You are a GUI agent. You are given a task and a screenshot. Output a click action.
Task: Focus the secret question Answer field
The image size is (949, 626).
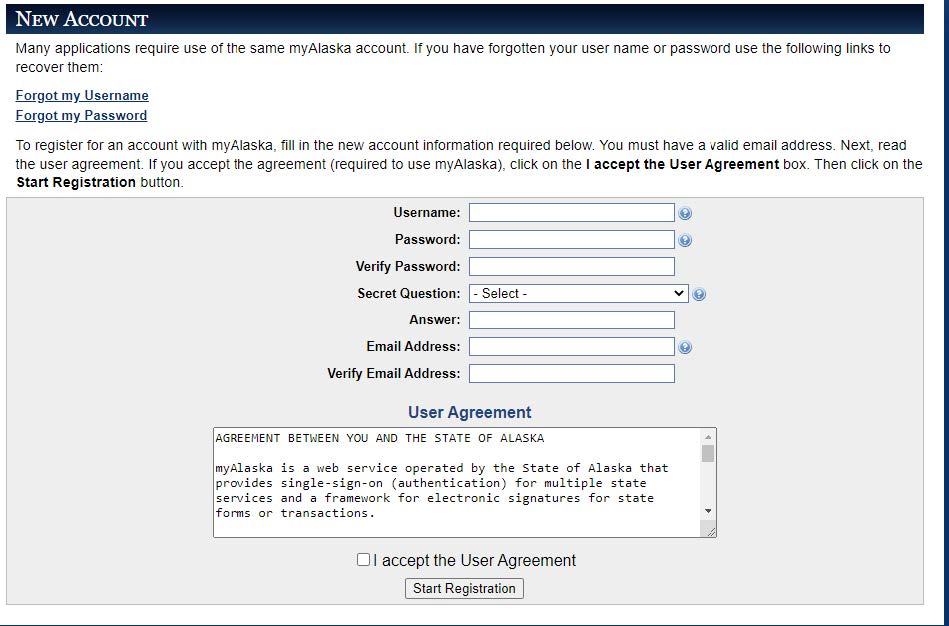pos(572,320)
